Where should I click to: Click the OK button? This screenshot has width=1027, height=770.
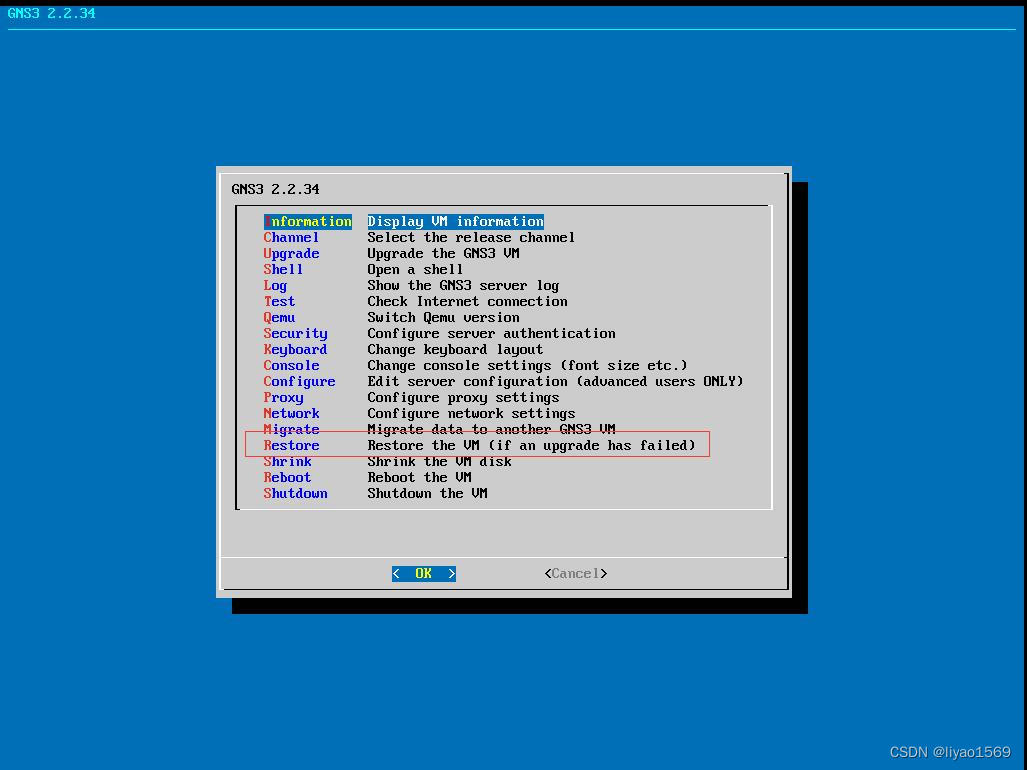point(424,574)
